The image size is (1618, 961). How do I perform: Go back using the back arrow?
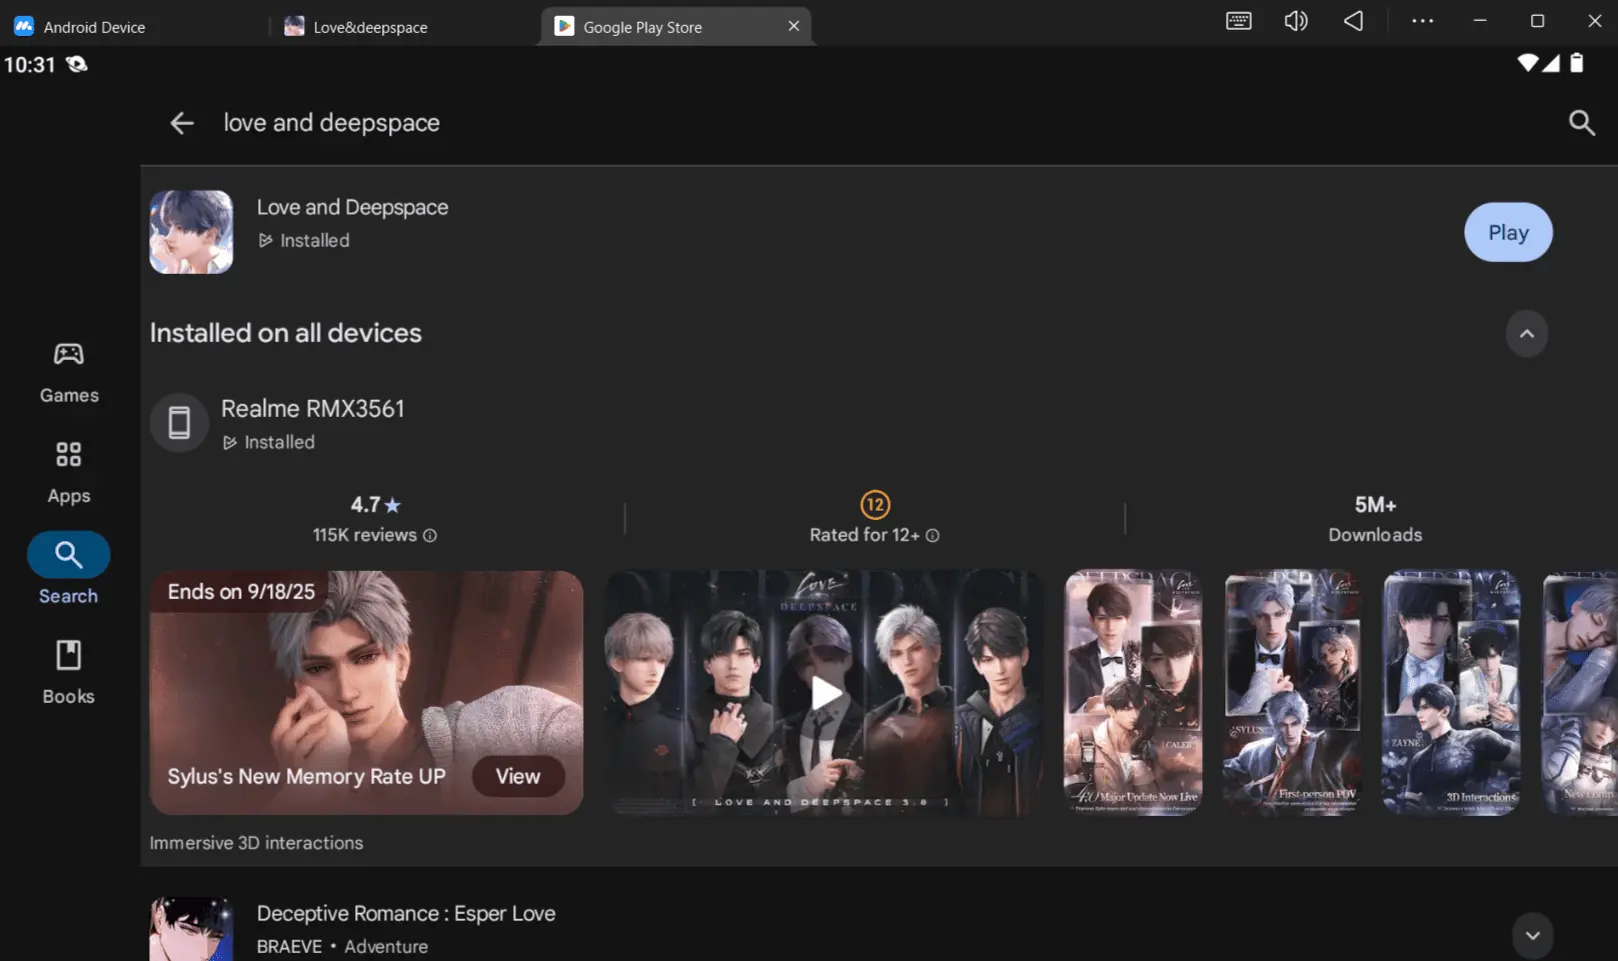(x=181, y=123)
